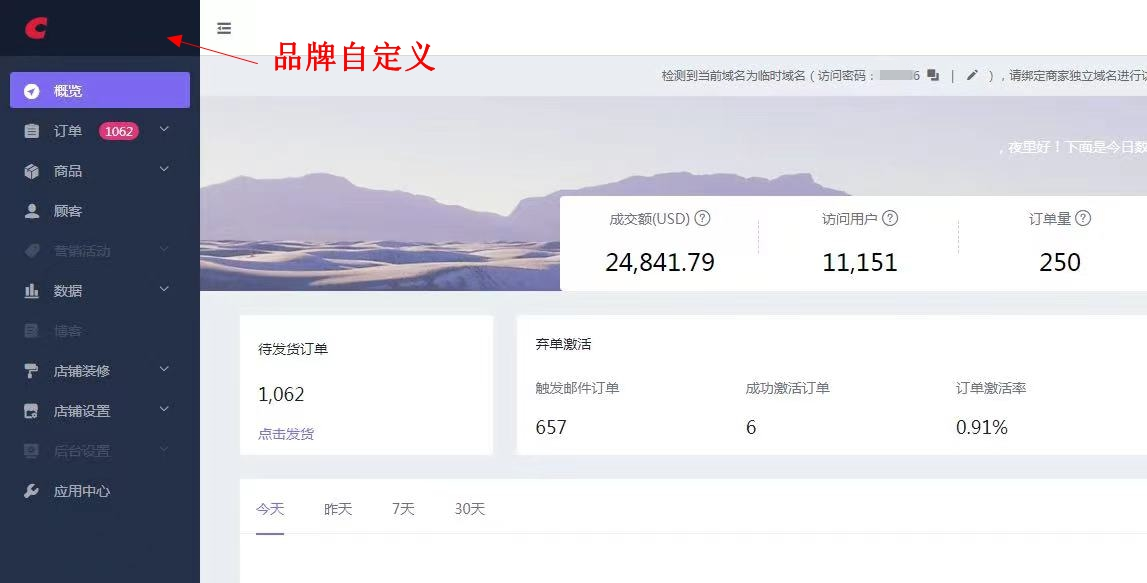Open 商品 via the product box icon
1147x583 pixels.
[30, 170]
